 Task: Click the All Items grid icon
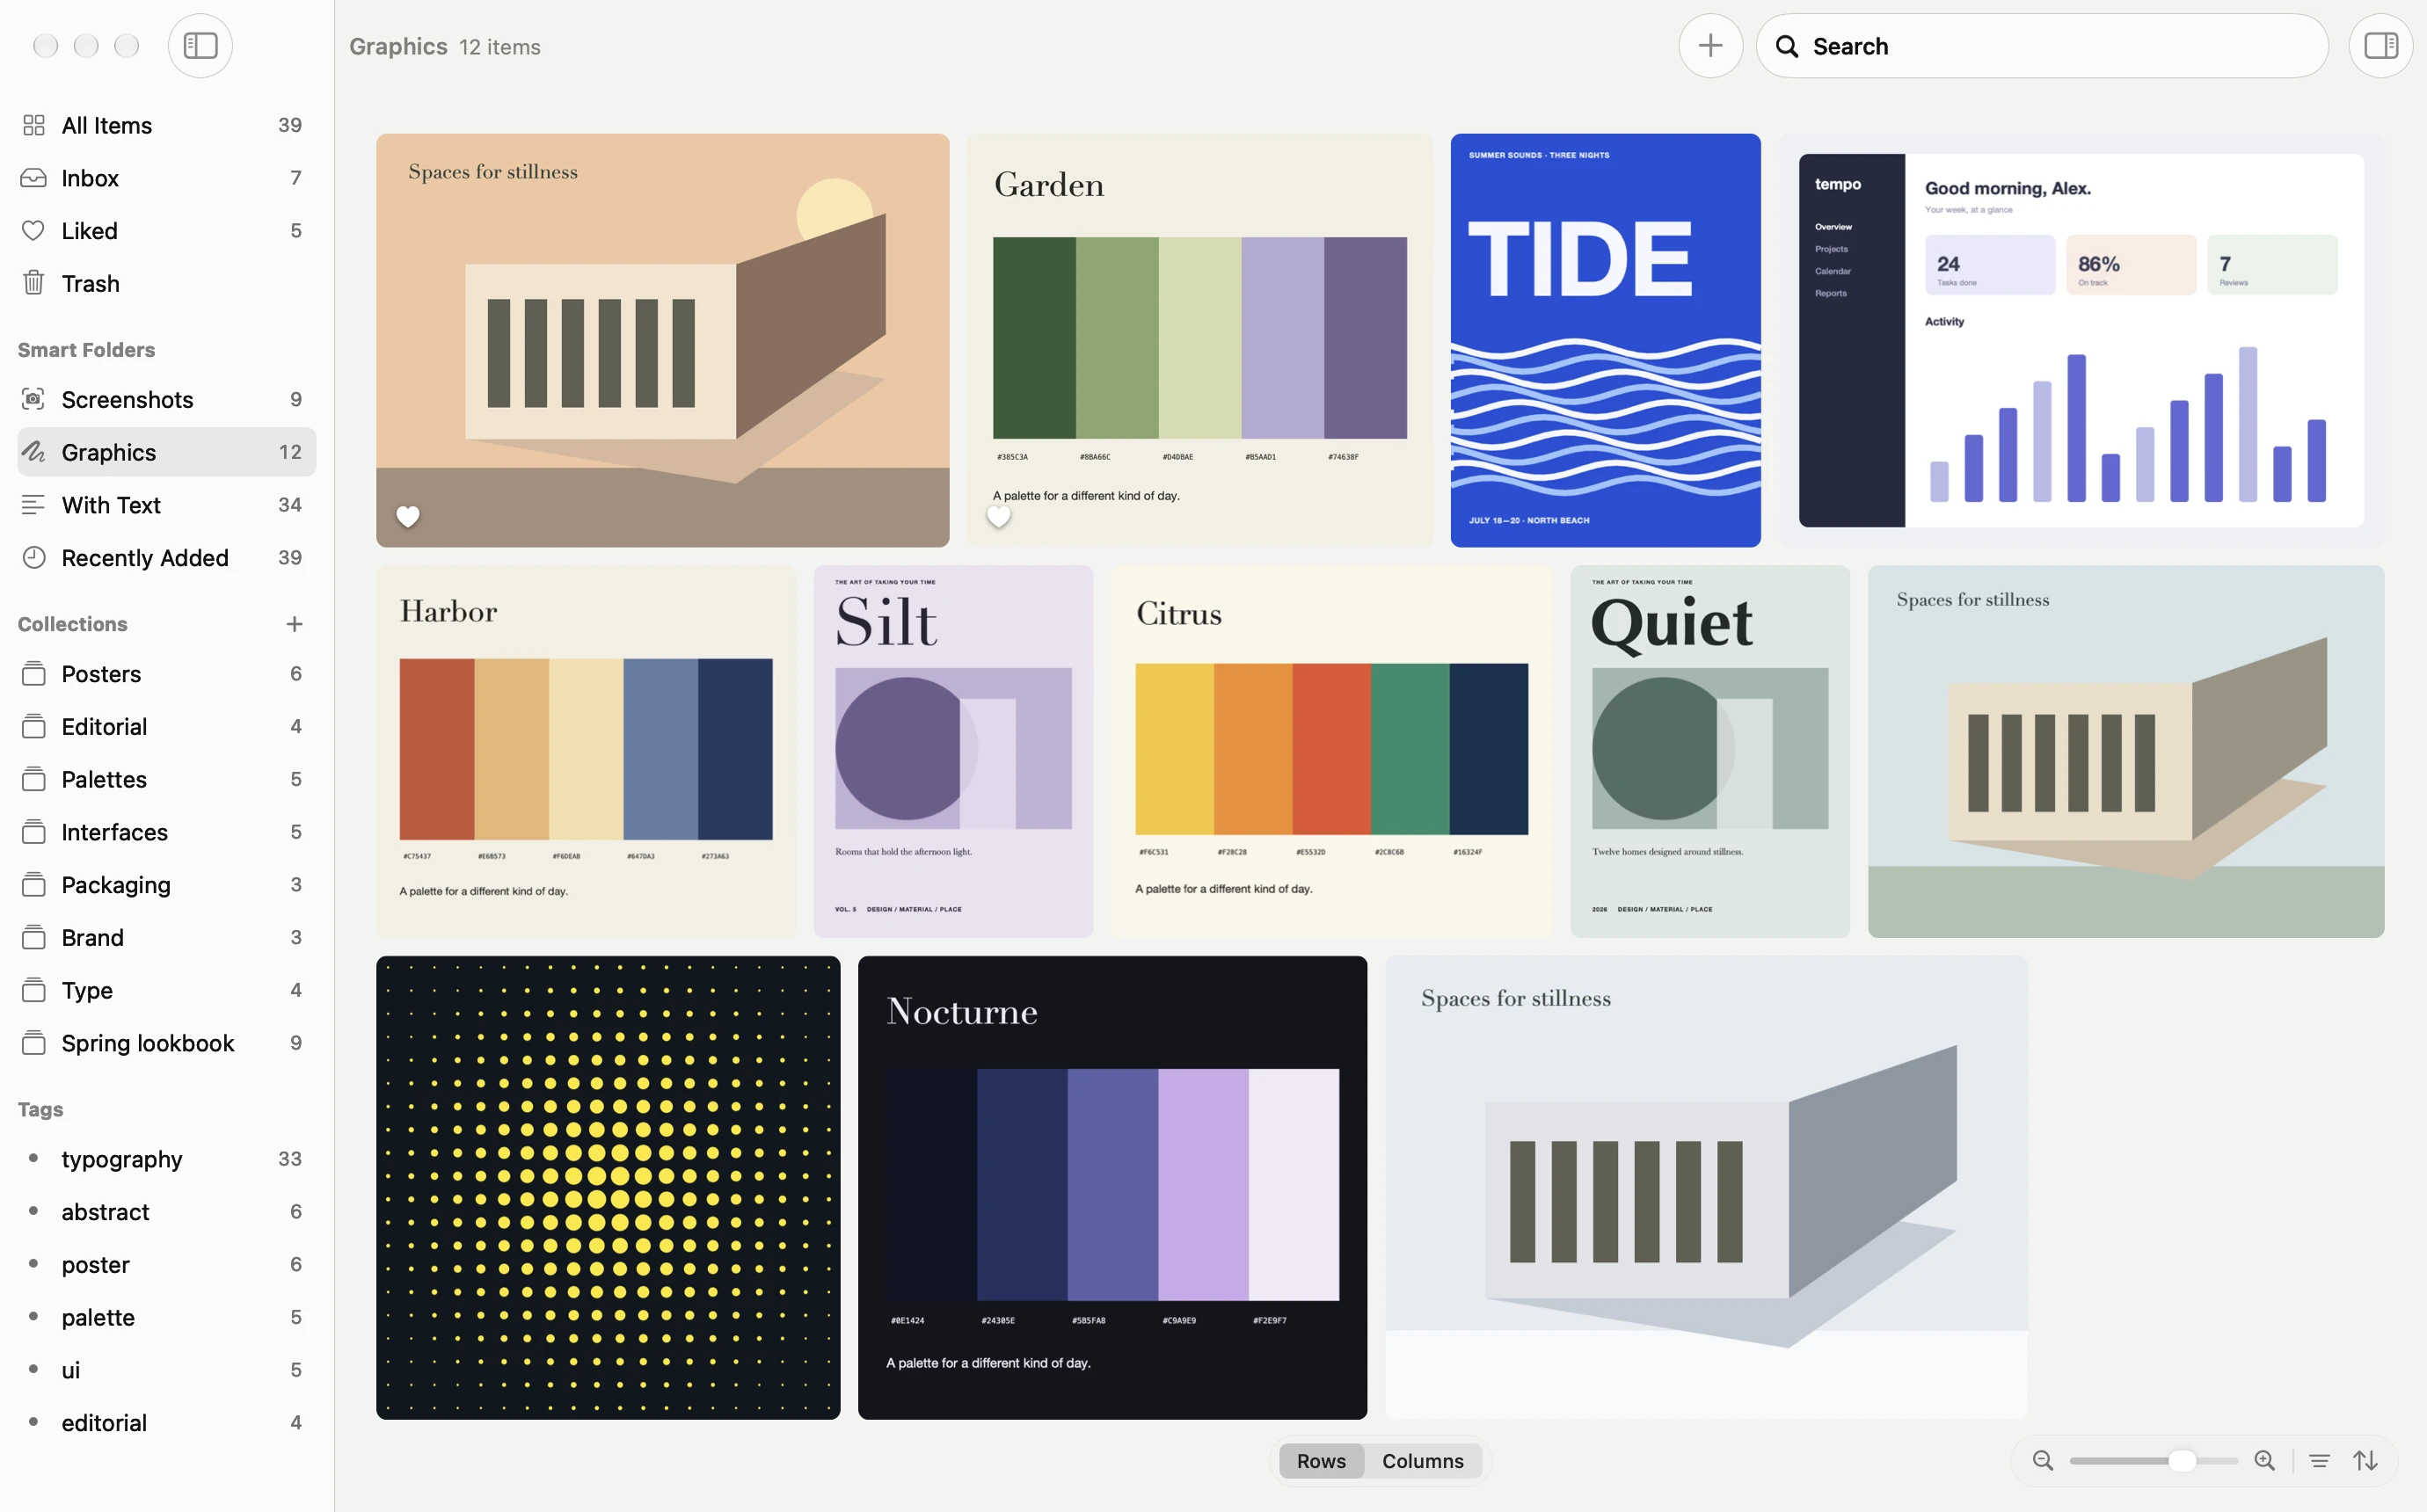tap(34, 125)
